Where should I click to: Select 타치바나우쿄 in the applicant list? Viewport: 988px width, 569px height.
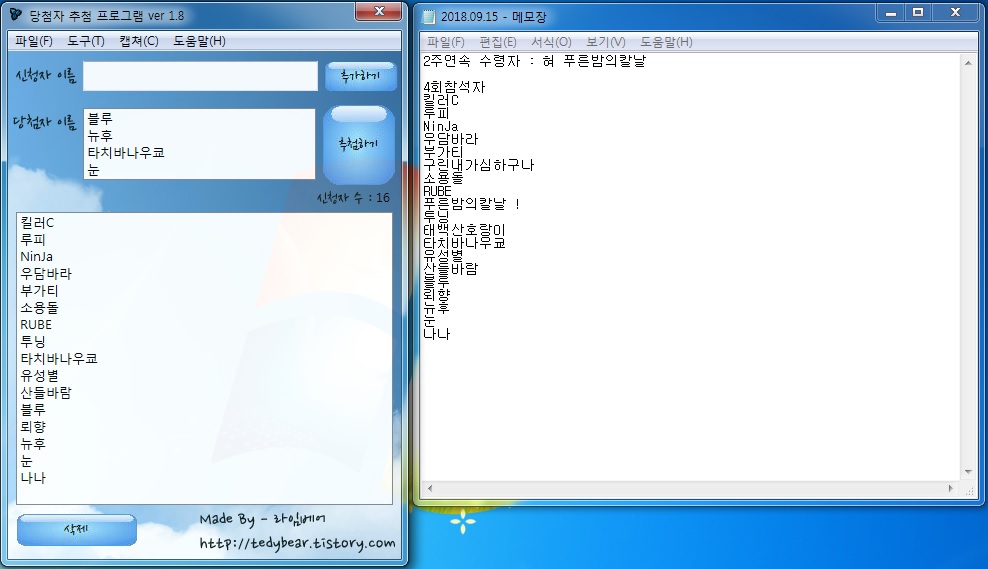tap(58, 358)
